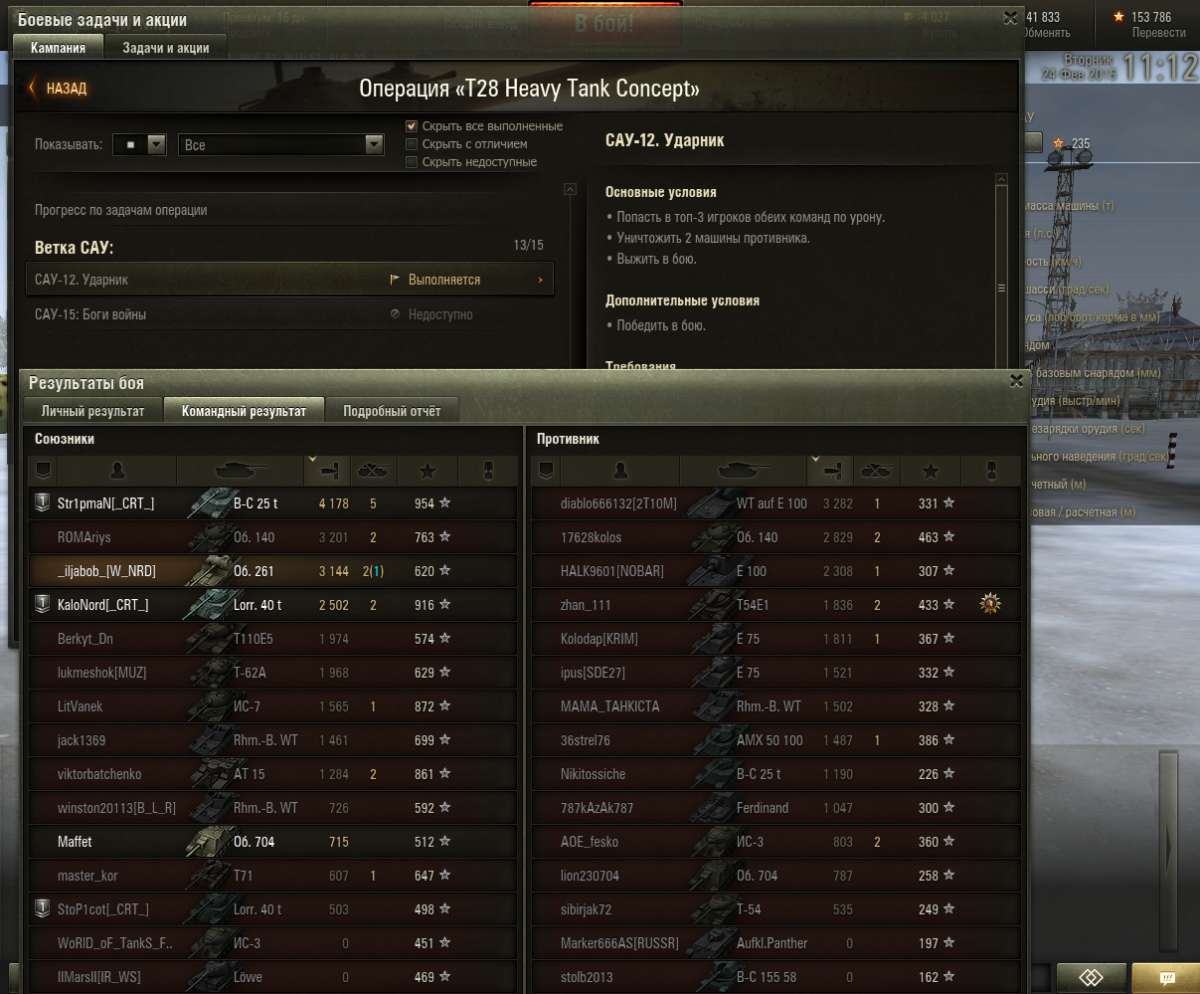Go back with the "НАЗАД" button
The image size is (1200, 994).
pos(58,88)
